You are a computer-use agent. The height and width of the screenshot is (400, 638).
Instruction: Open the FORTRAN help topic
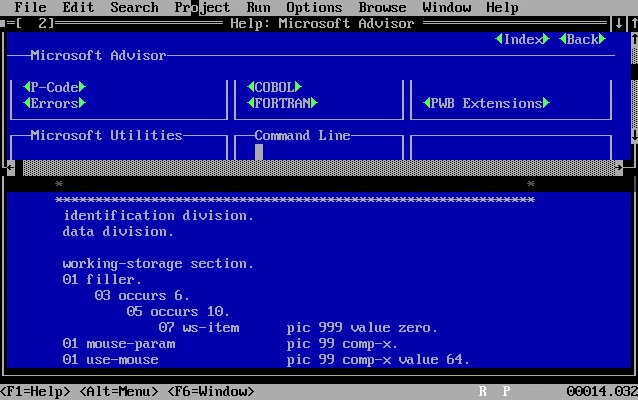(282, 103)
